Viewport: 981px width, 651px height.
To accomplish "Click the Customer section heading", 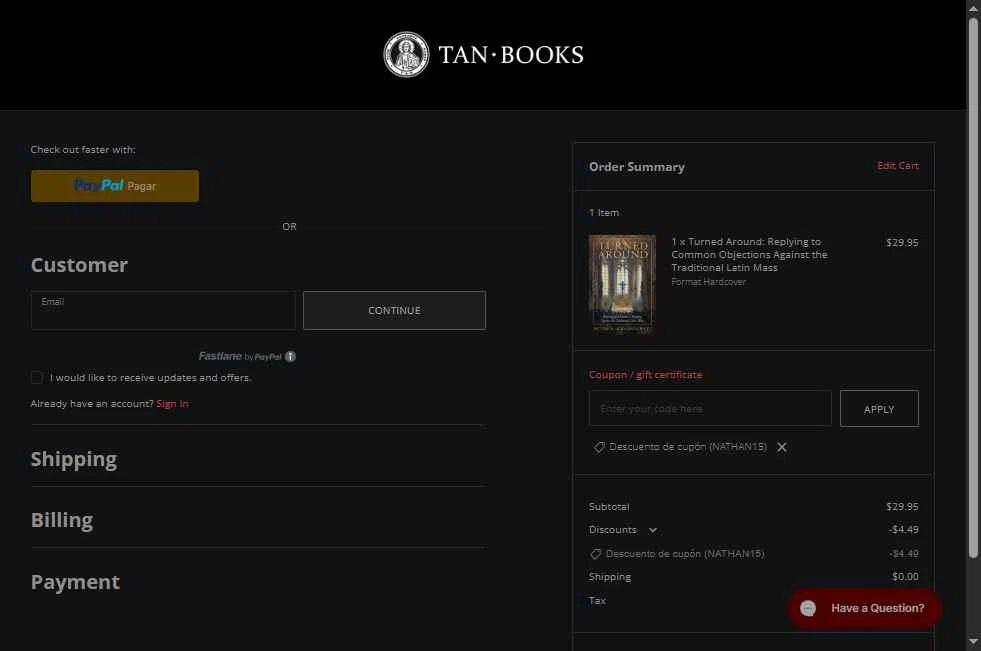I will 79,265.
